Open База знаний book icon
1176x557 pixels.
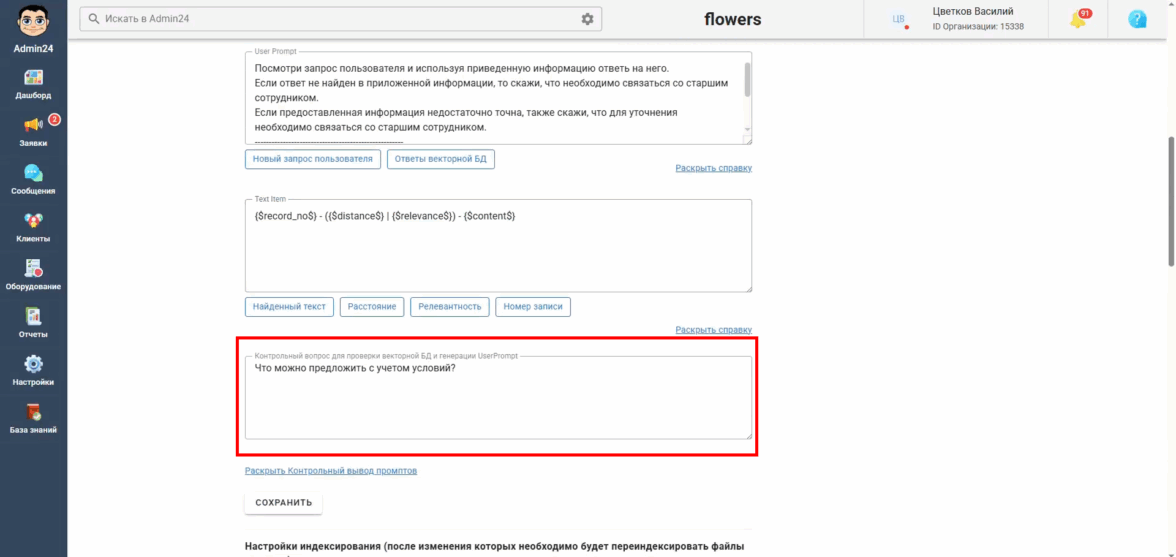[x=33, y=412]
